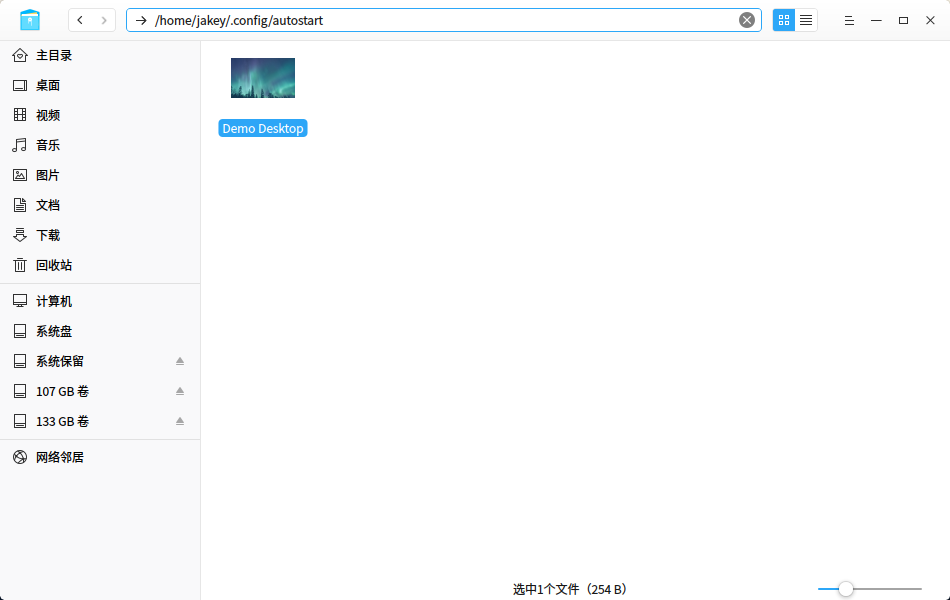The image size is (950, 600).
Task: Click the address bar path field
Action: point(443,20)
